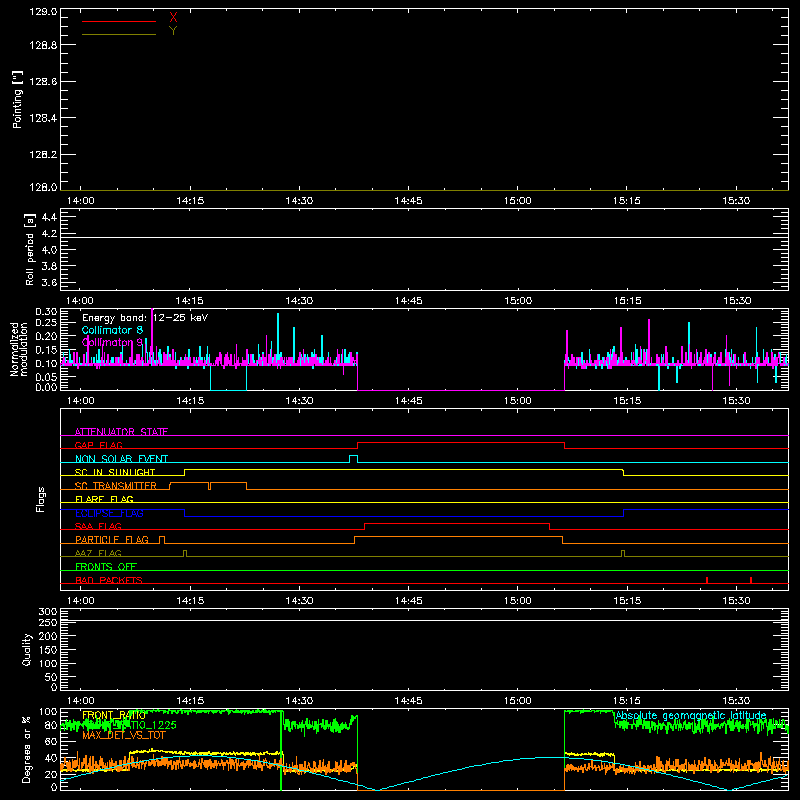
Task: Click the red X legend line sample
Action: click(x=119, y=21)
